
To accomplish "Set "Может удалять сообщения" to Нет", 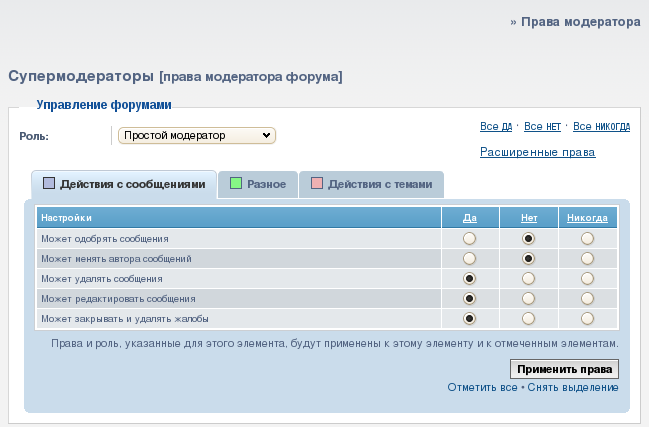I will [x=528, y=278].
